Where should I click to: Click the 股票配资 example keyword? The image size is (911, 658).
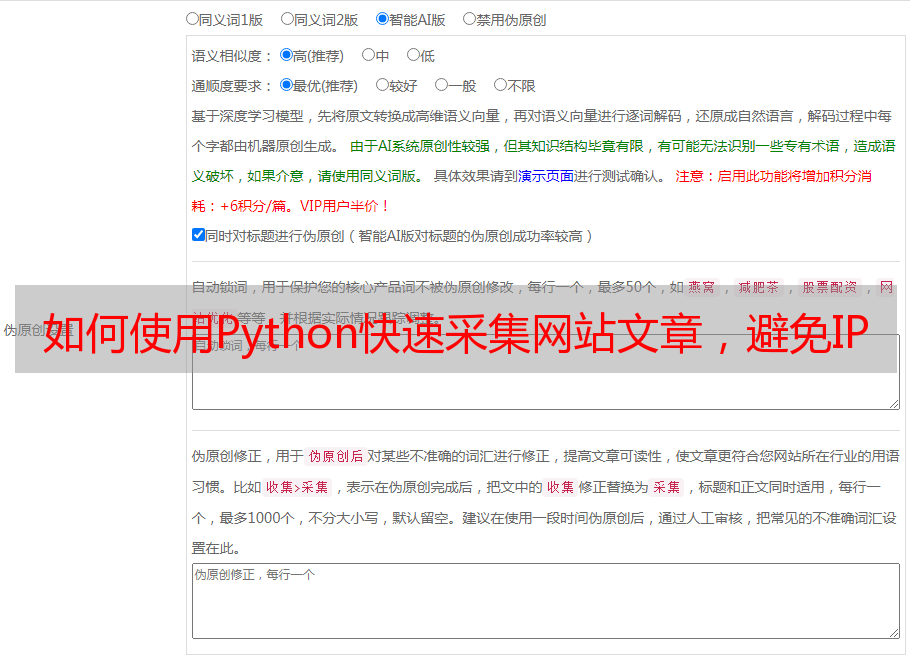tap(830, 287)
